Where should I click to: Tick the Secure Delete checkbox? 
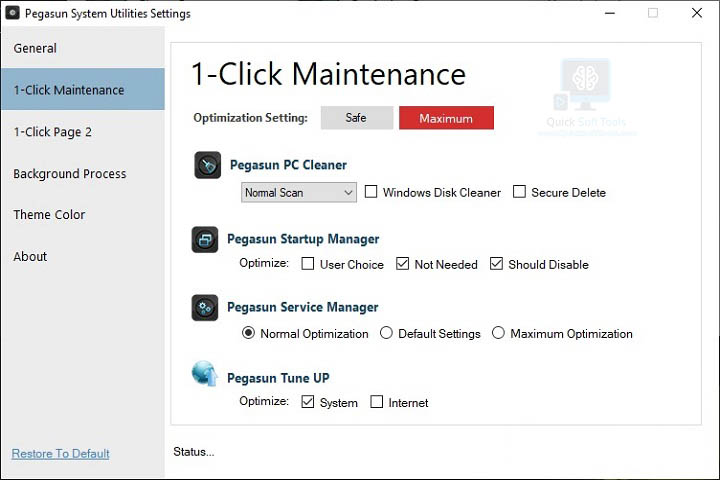click(x=519, y=192)
